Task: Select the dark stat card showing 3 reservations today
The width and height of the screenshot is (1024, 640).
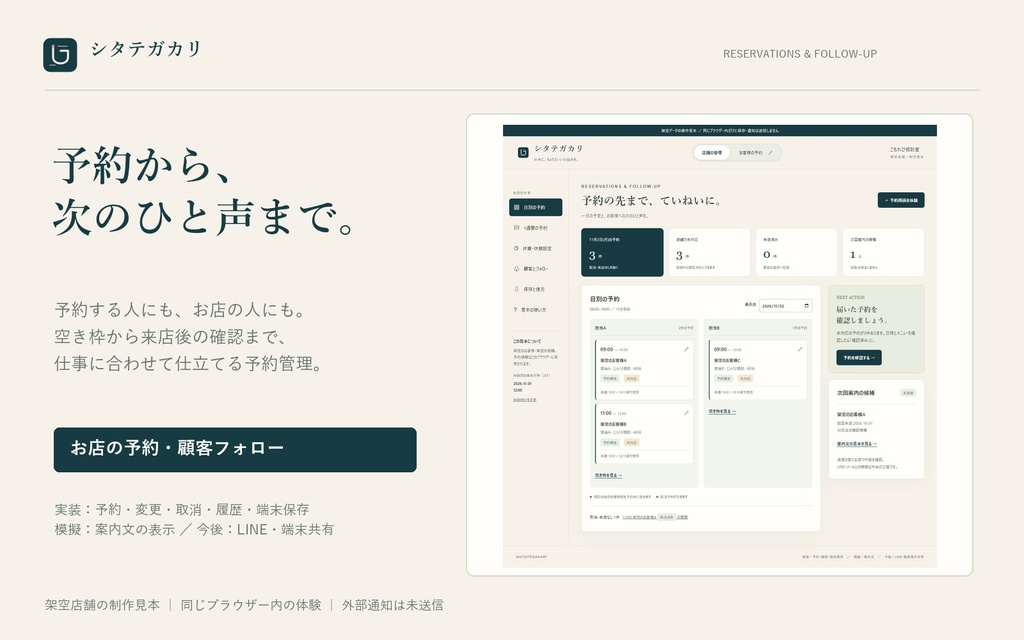Action: [622, 252]
